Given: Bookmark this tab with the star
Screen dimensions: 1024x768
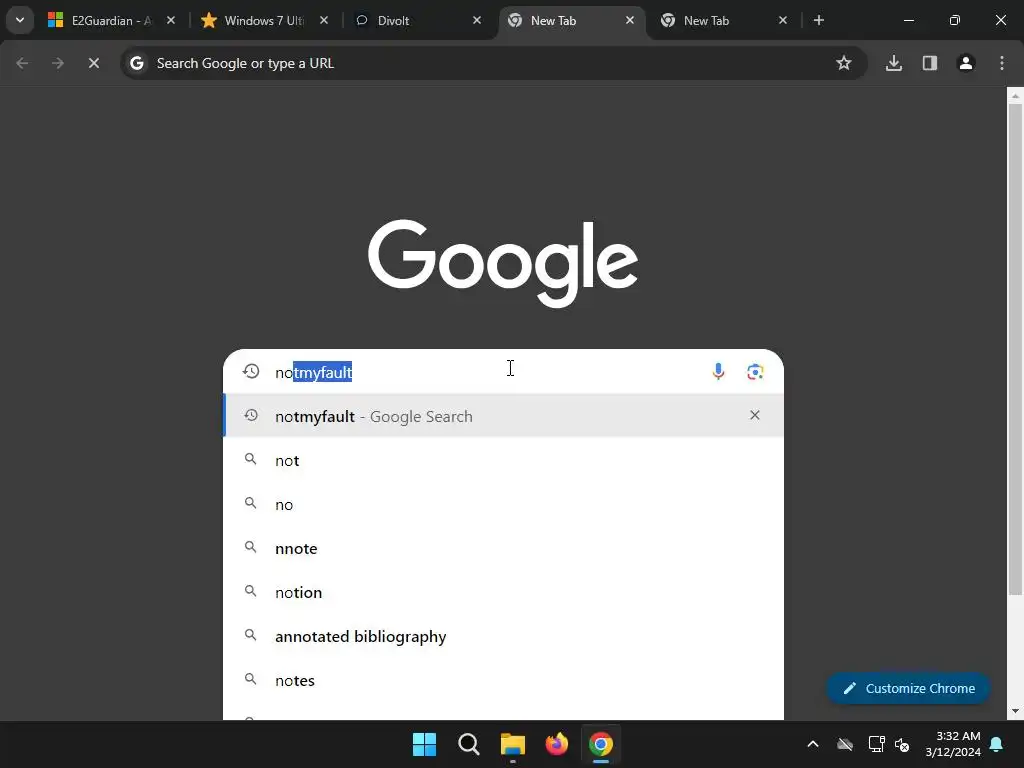Looking at the screenshot, I should (x=844, y=63).
